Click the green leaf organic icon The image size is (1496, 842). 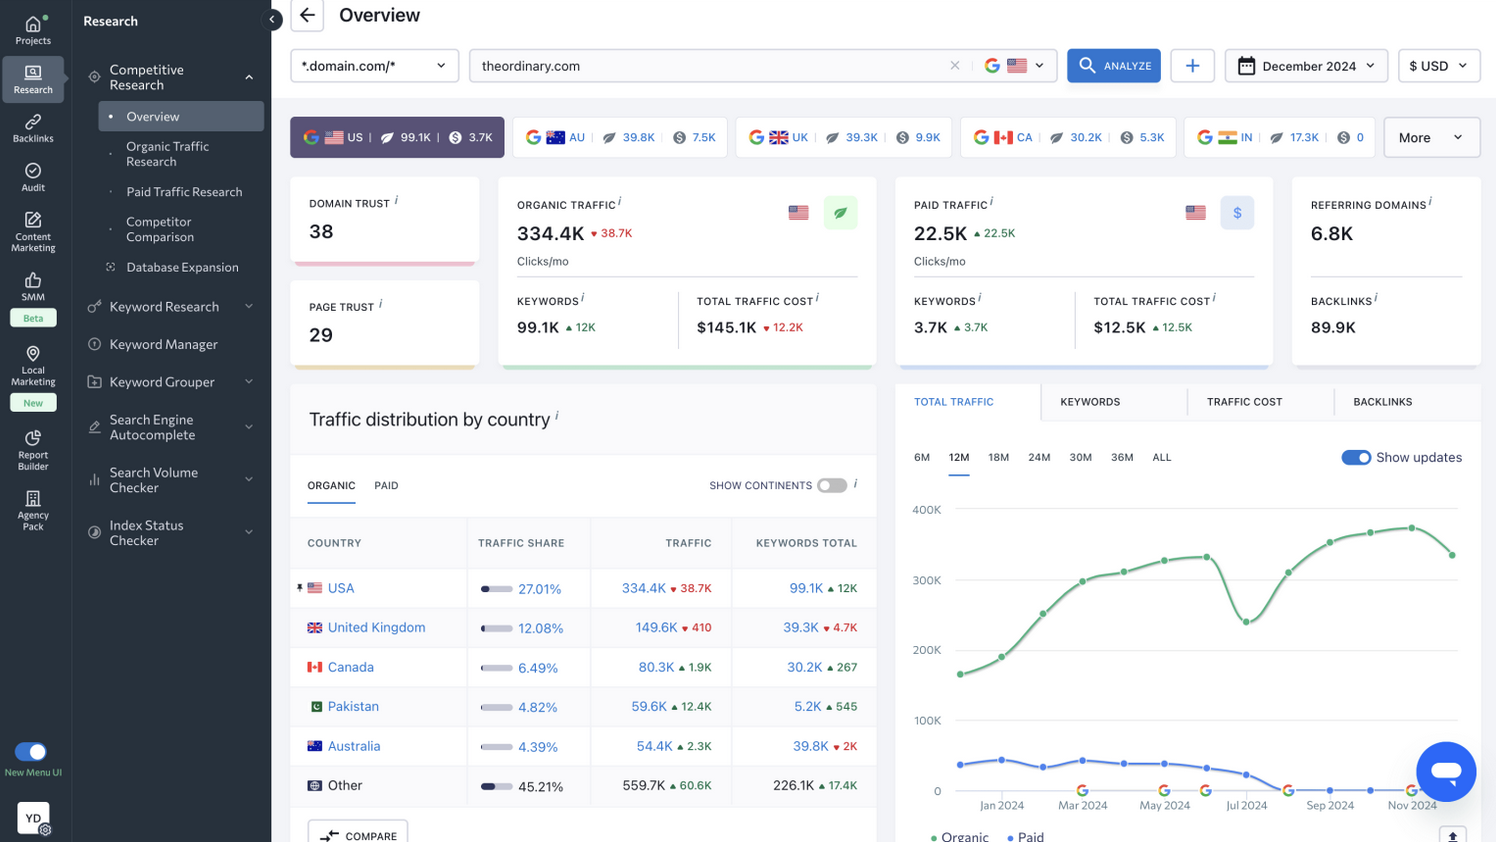point(841,213)
